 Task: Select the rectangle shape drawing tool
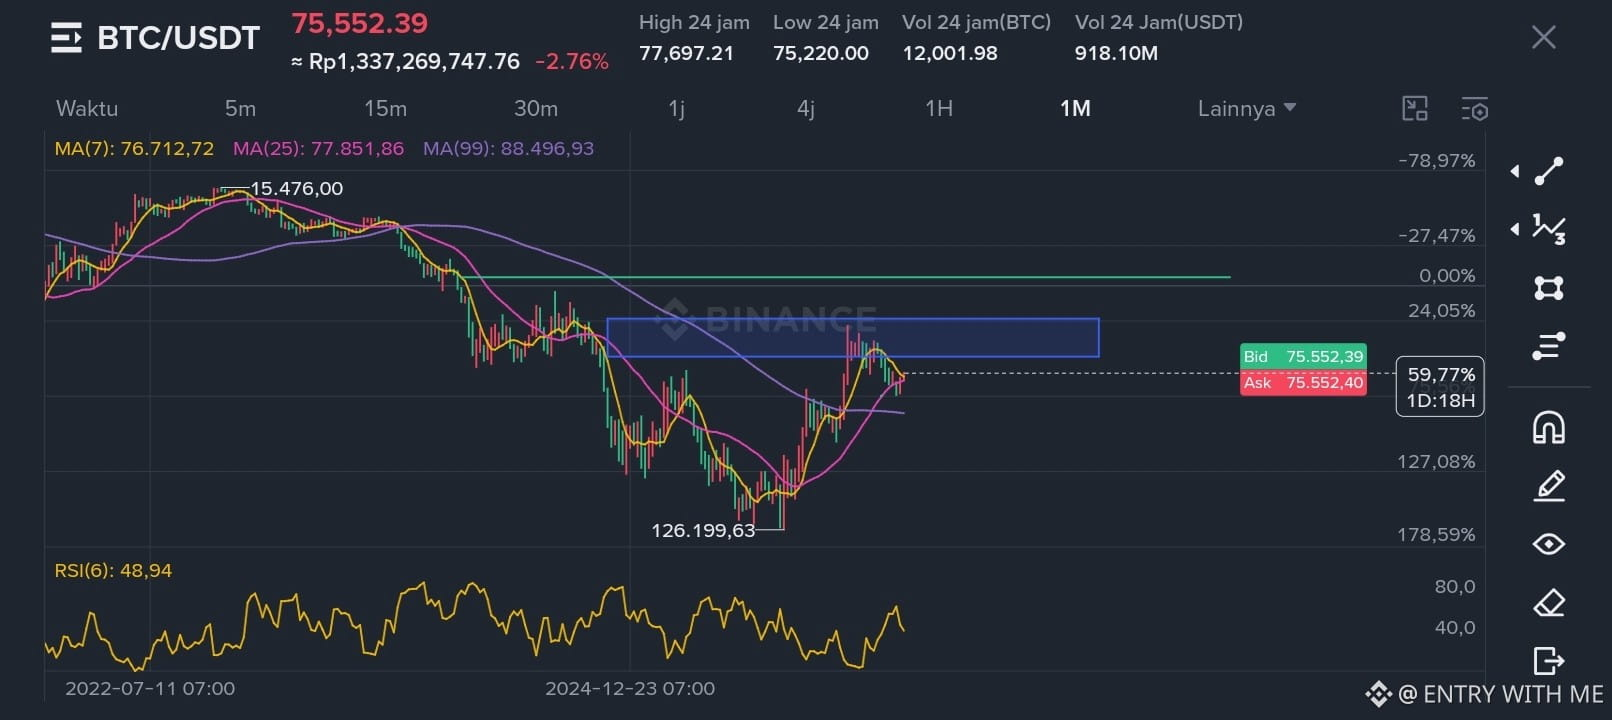[x=1548, y=288]
